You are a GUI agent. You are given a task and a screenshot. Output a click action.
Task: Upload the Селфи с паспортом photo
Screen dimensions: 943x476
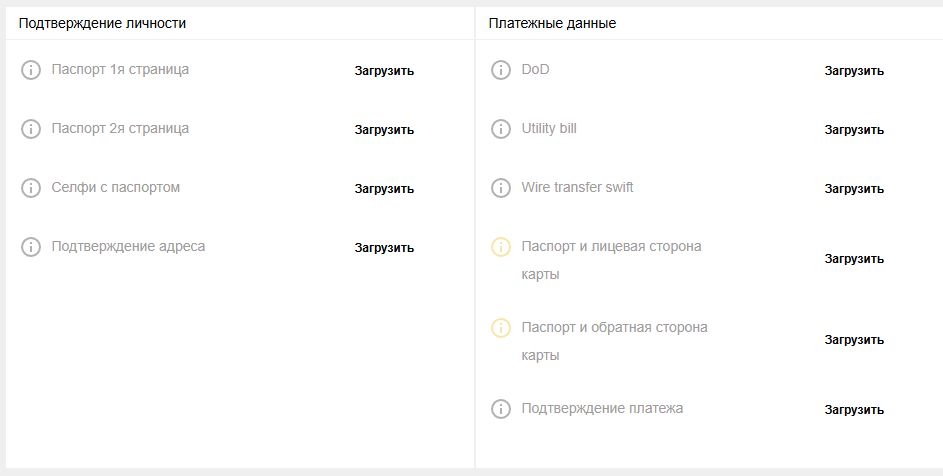click(x=384, y=189)
